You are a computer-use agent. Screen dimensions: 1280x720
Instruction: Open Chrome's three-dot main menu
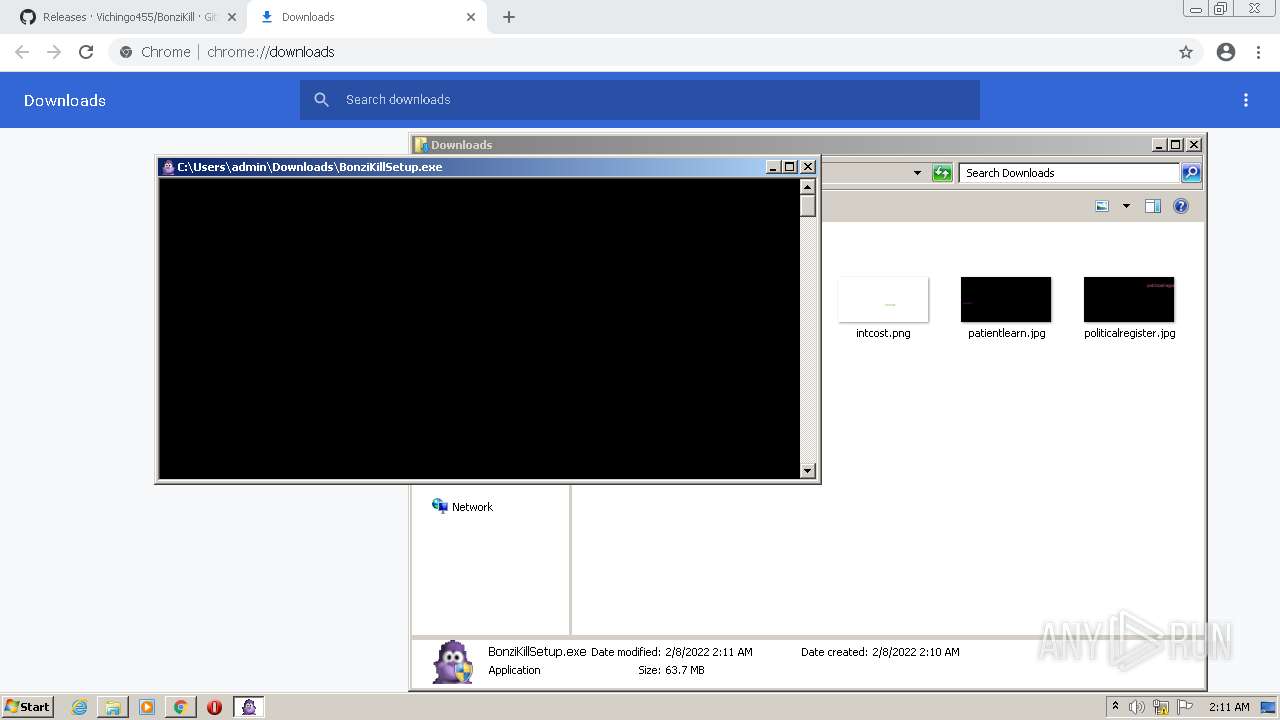pyautogui.click(x=1259, y=52)
